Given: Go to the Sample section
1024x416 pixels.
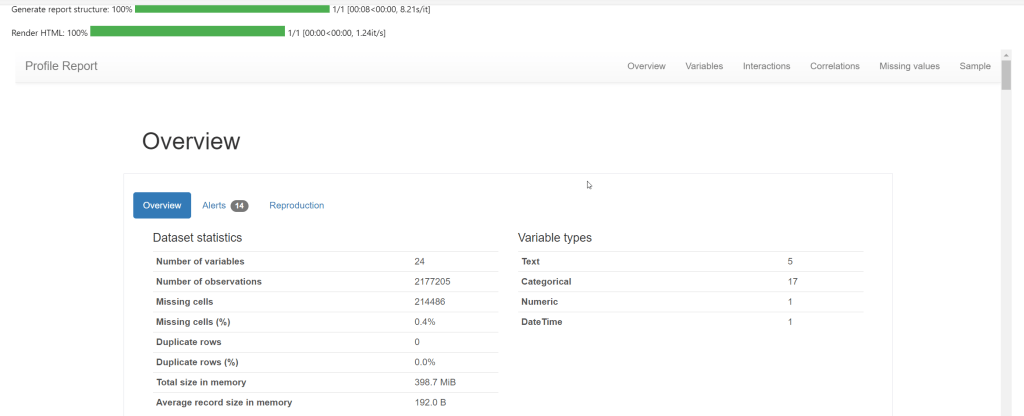Looking at the screenshot, I should tap(975, 66).
